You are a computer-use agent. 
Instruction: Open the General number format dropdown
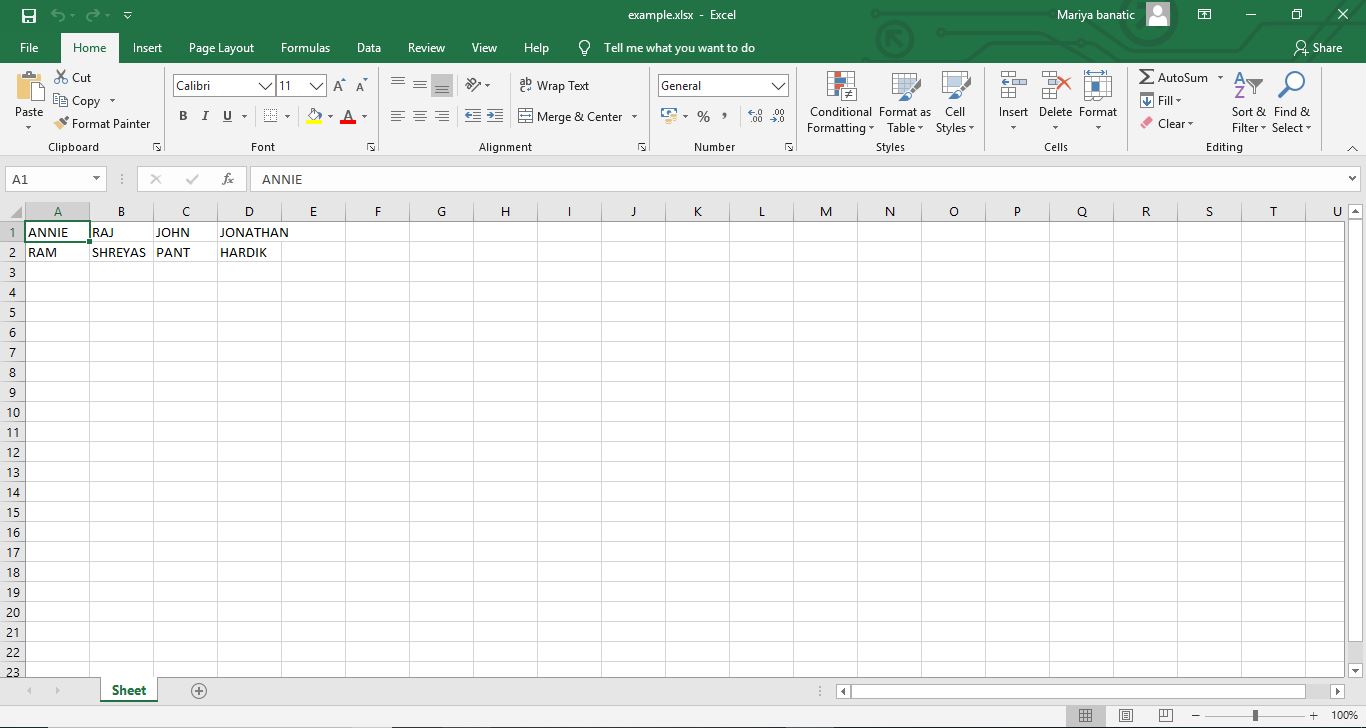point(779,86)
